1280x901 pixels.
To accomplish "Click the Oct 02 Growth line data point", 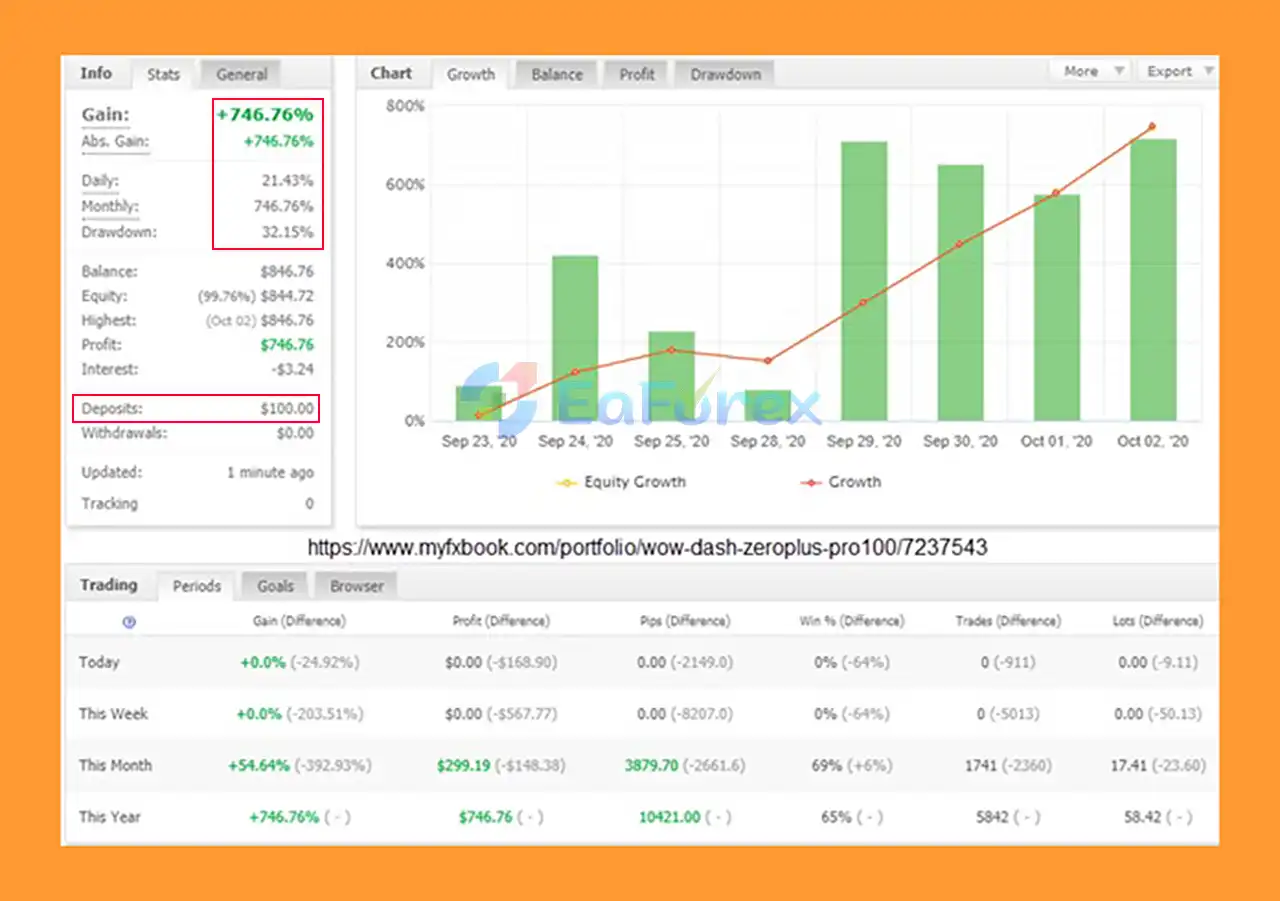I will 1152,126.
